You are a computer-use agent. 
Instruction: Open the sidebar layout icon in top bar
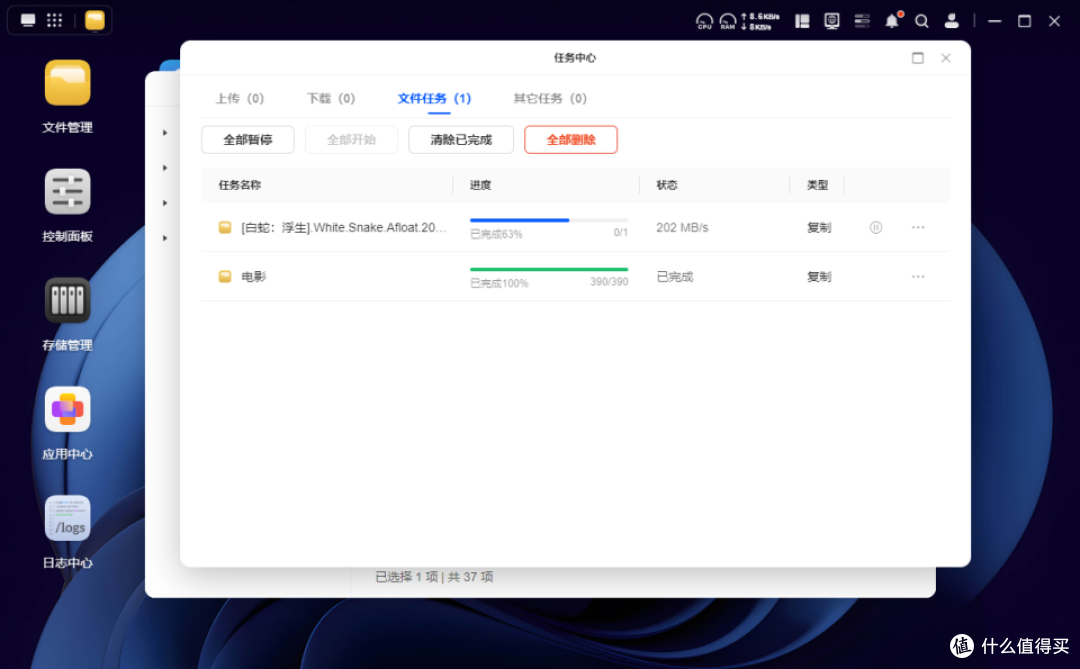coord(802,21)
